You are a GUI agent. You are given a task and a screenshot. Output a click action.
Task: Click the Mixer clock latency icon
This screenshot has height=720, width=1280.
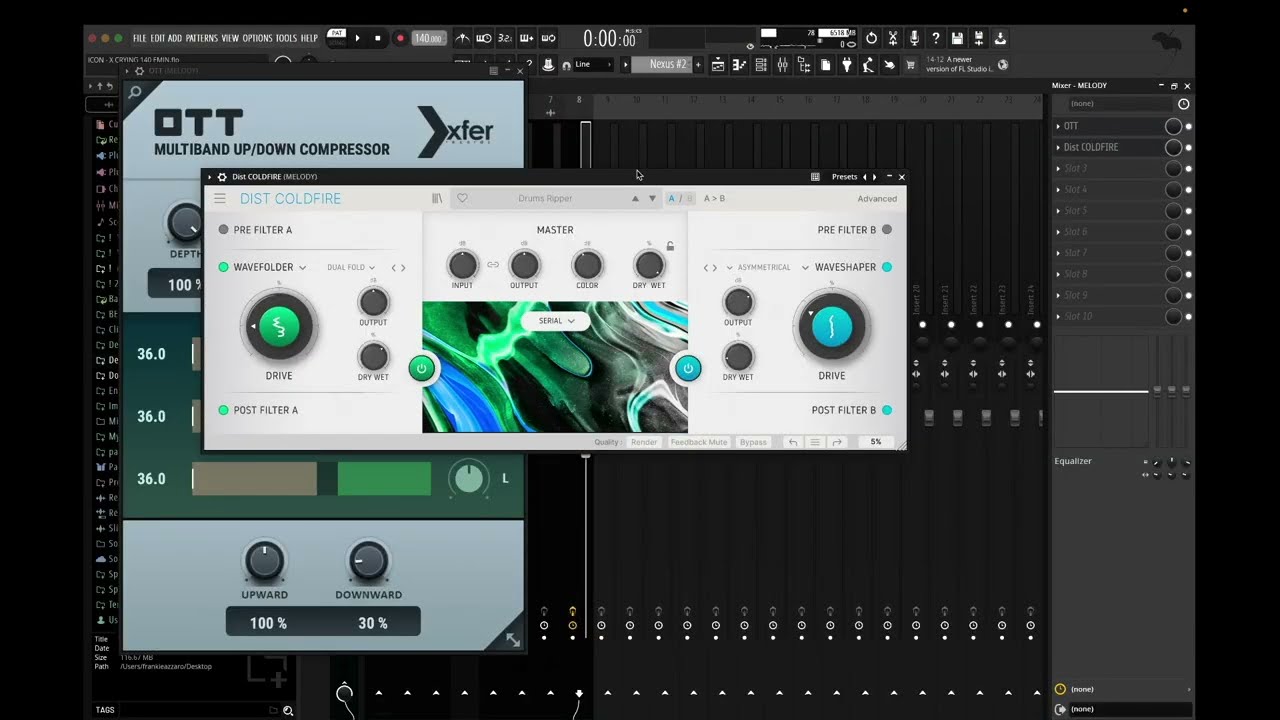[1184, 104]
